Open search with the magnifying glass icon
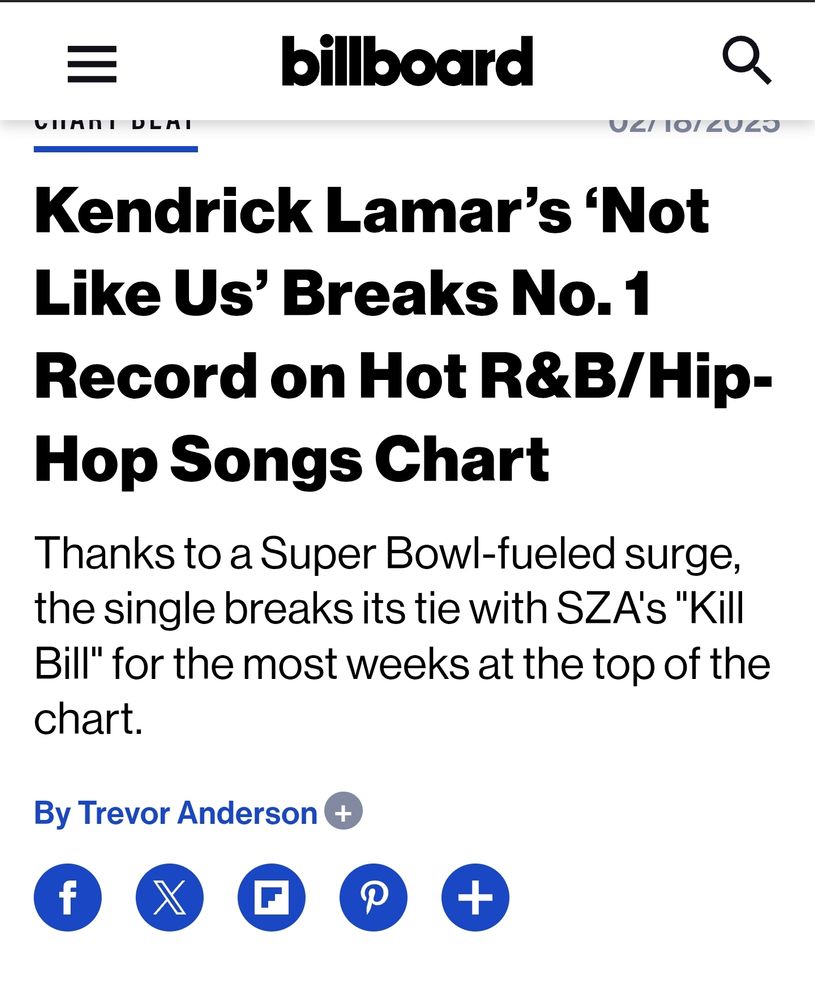This screenshot has width=815, height=1000. 747,61
